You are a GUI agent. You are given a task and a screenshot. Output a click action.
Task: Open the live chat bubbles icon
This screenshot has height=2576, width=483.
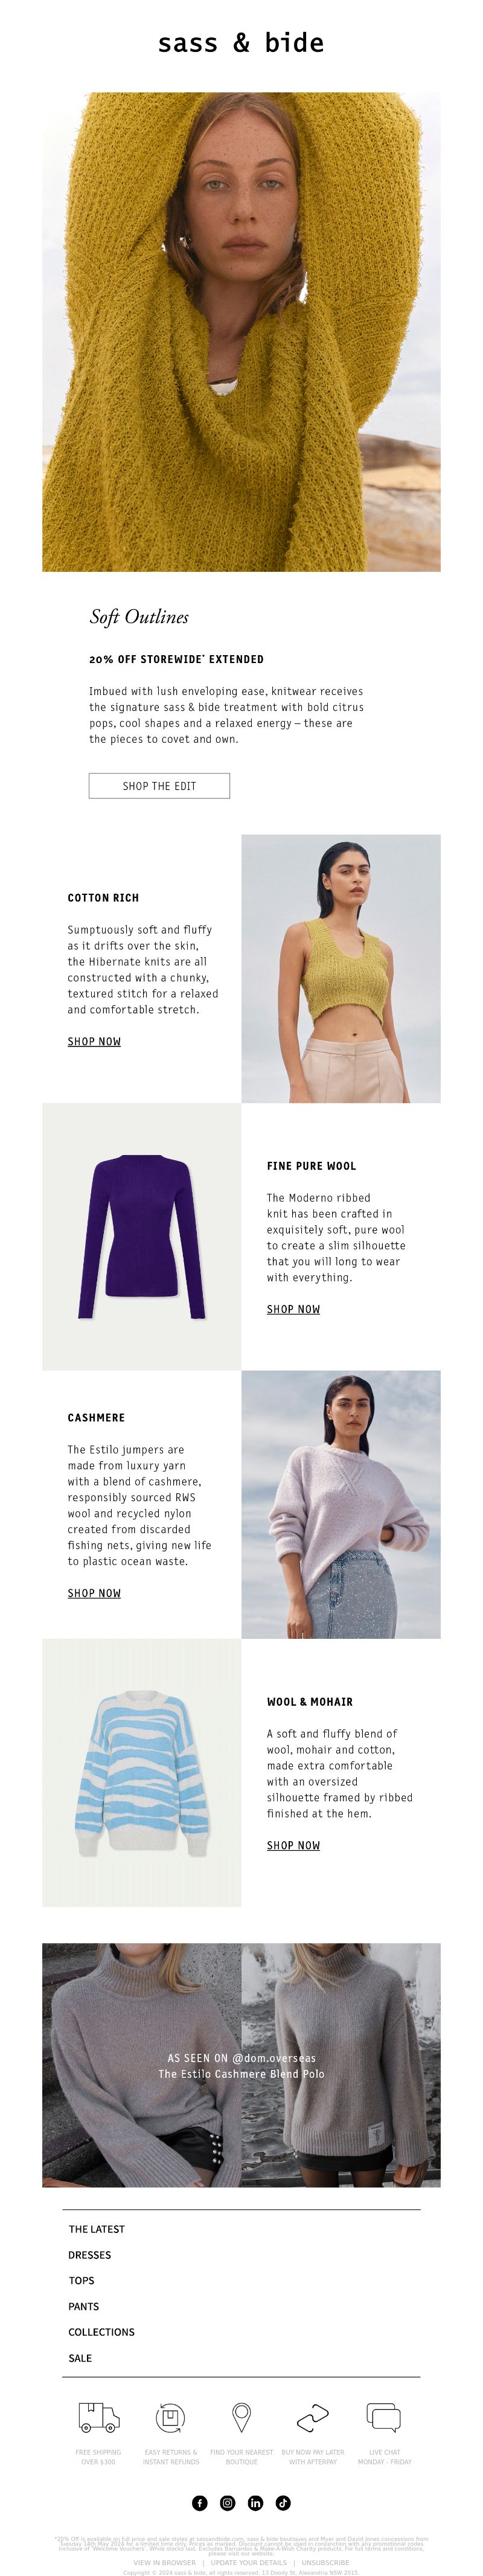coord(384,2418)
